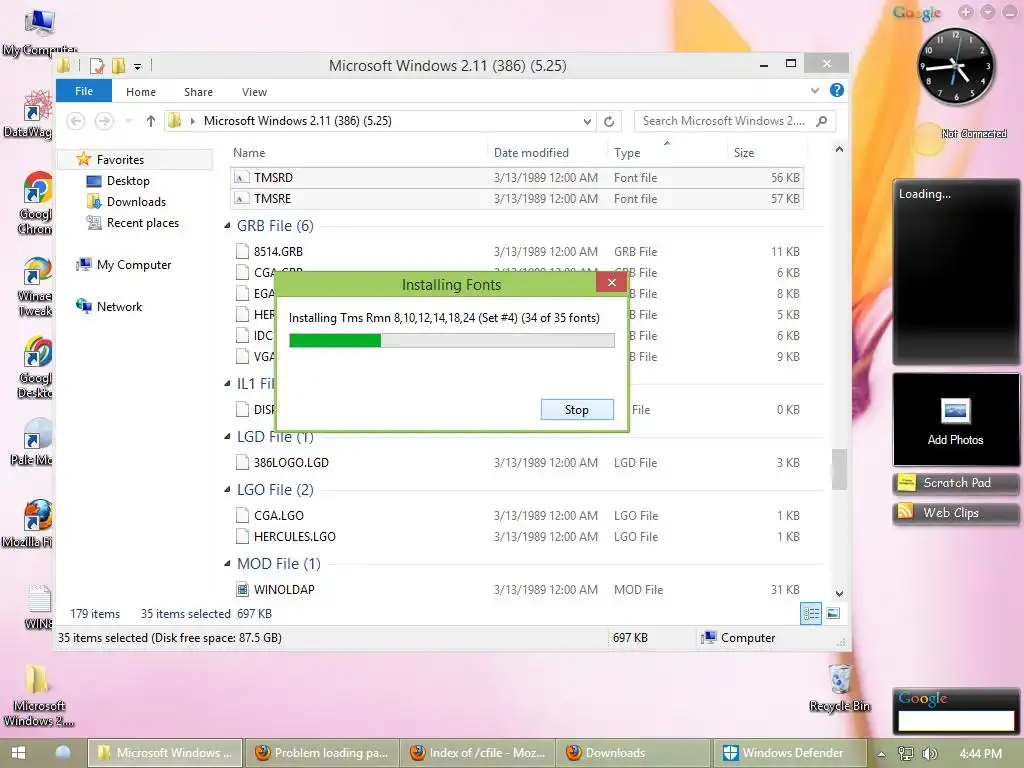Sort by the Date modified column
Screen dimensions: 1024x768
531,153
